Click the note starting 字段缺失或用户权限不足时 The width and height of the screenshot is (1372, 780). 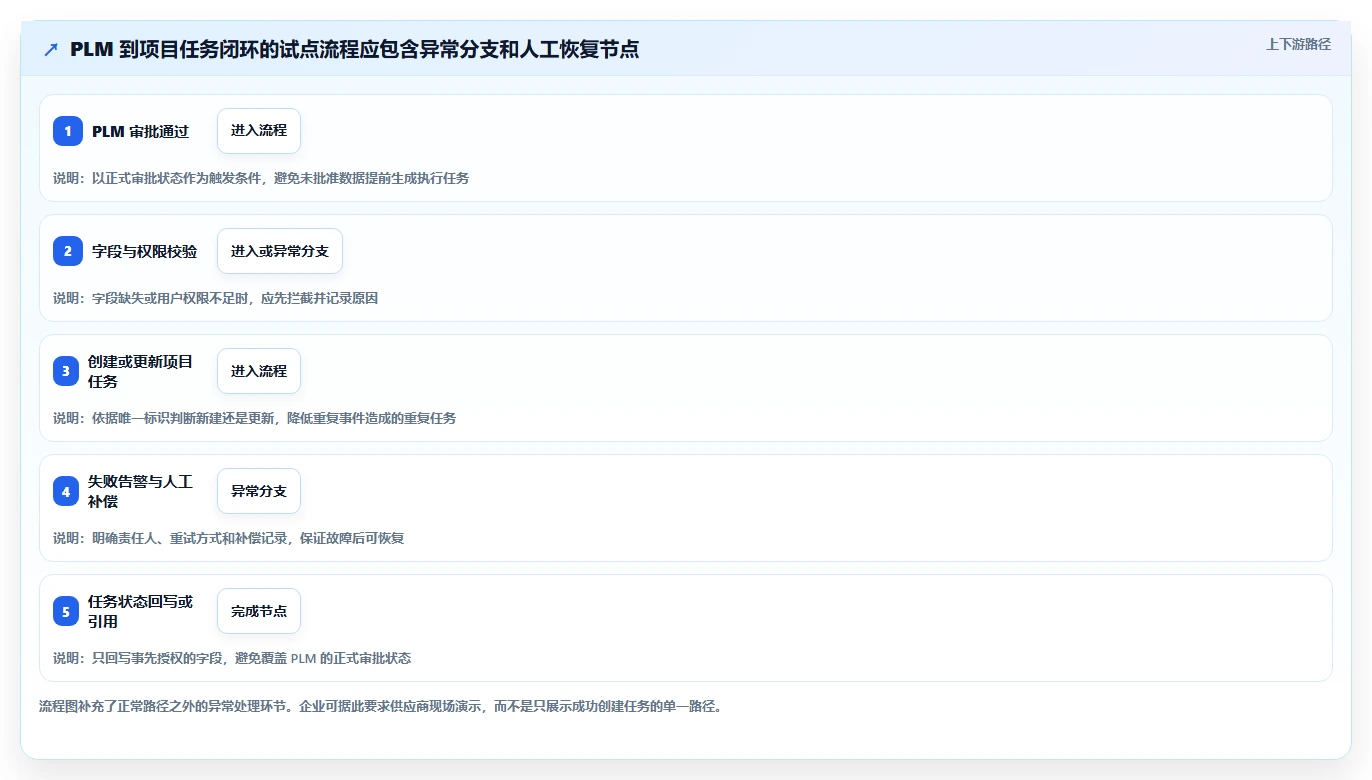coord(216,298)
